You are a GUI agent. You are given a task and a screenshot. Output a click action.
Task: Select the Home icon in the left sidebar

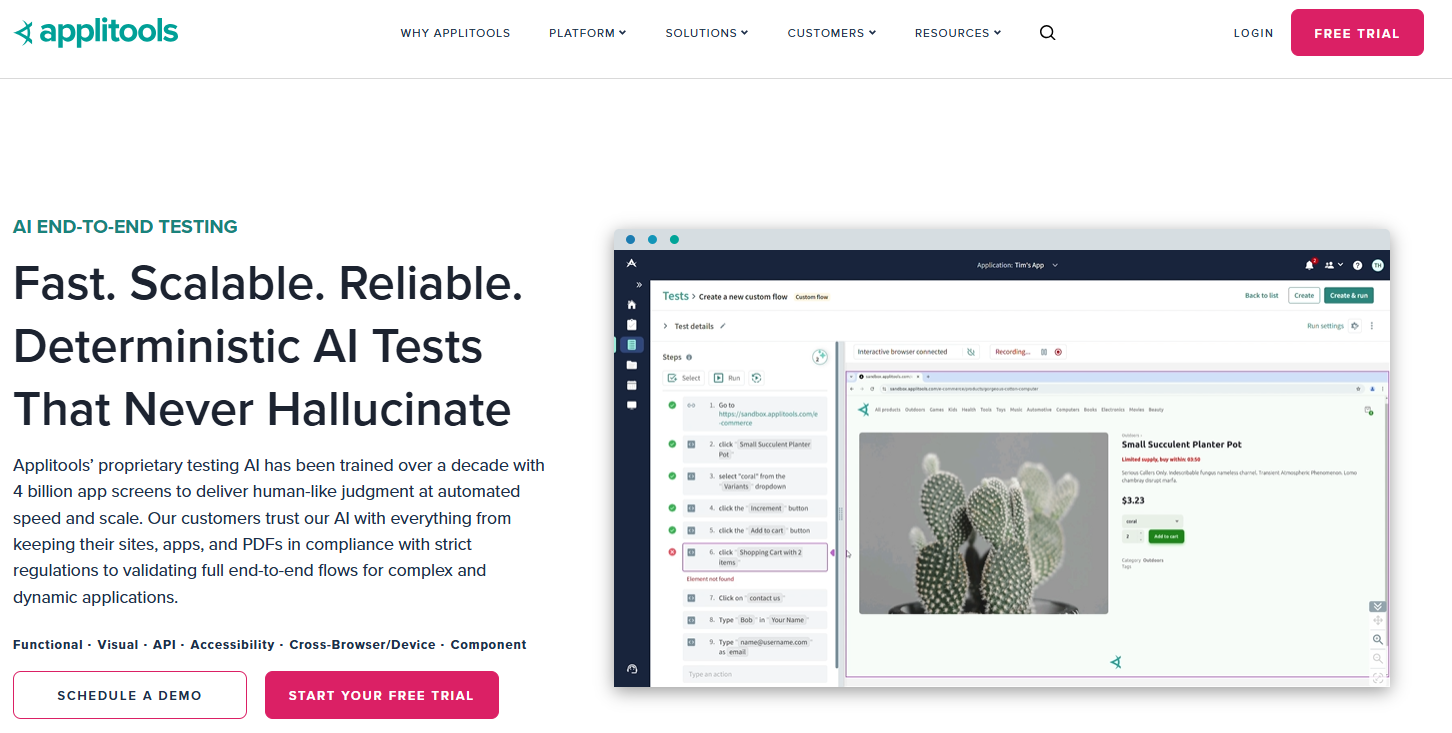(x=631, y=305)
